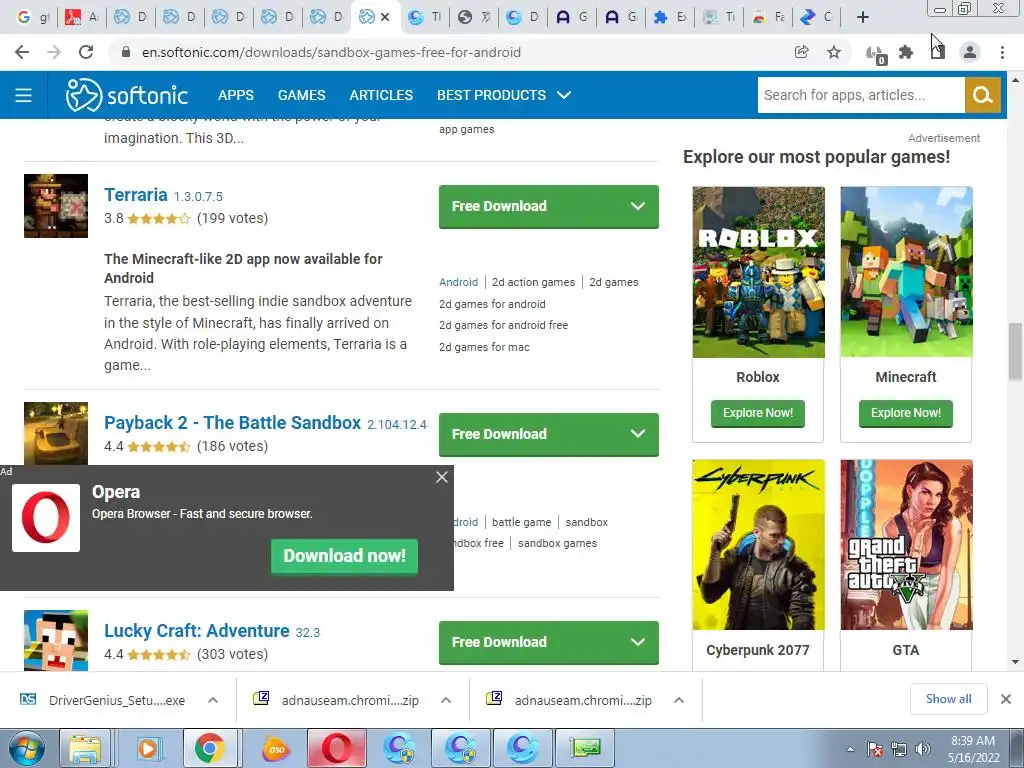Click the search for apps input field
This screenshot has width=1024, height=768.
click(861, 95)
